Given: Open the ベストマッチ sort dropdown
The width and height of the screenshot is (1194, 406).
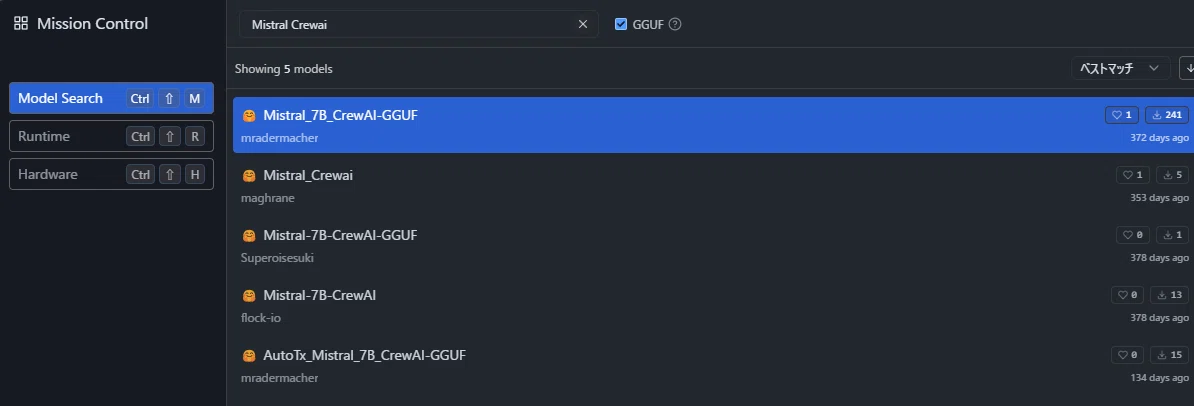Looking at the screenshot, I should [1120, 68].
